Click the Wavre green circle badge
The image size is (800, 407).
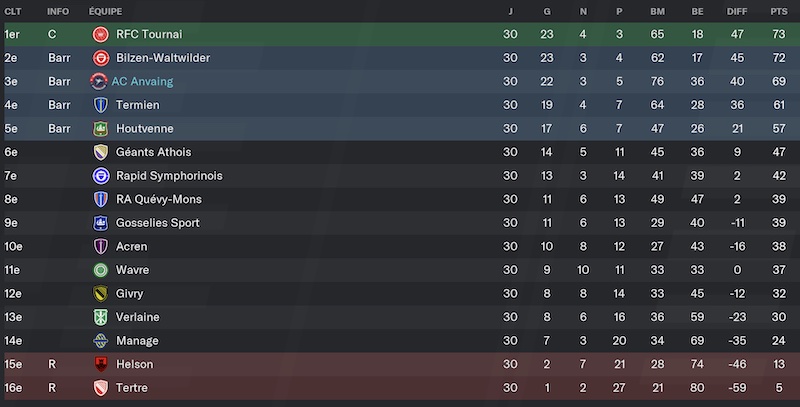point(101,270)
